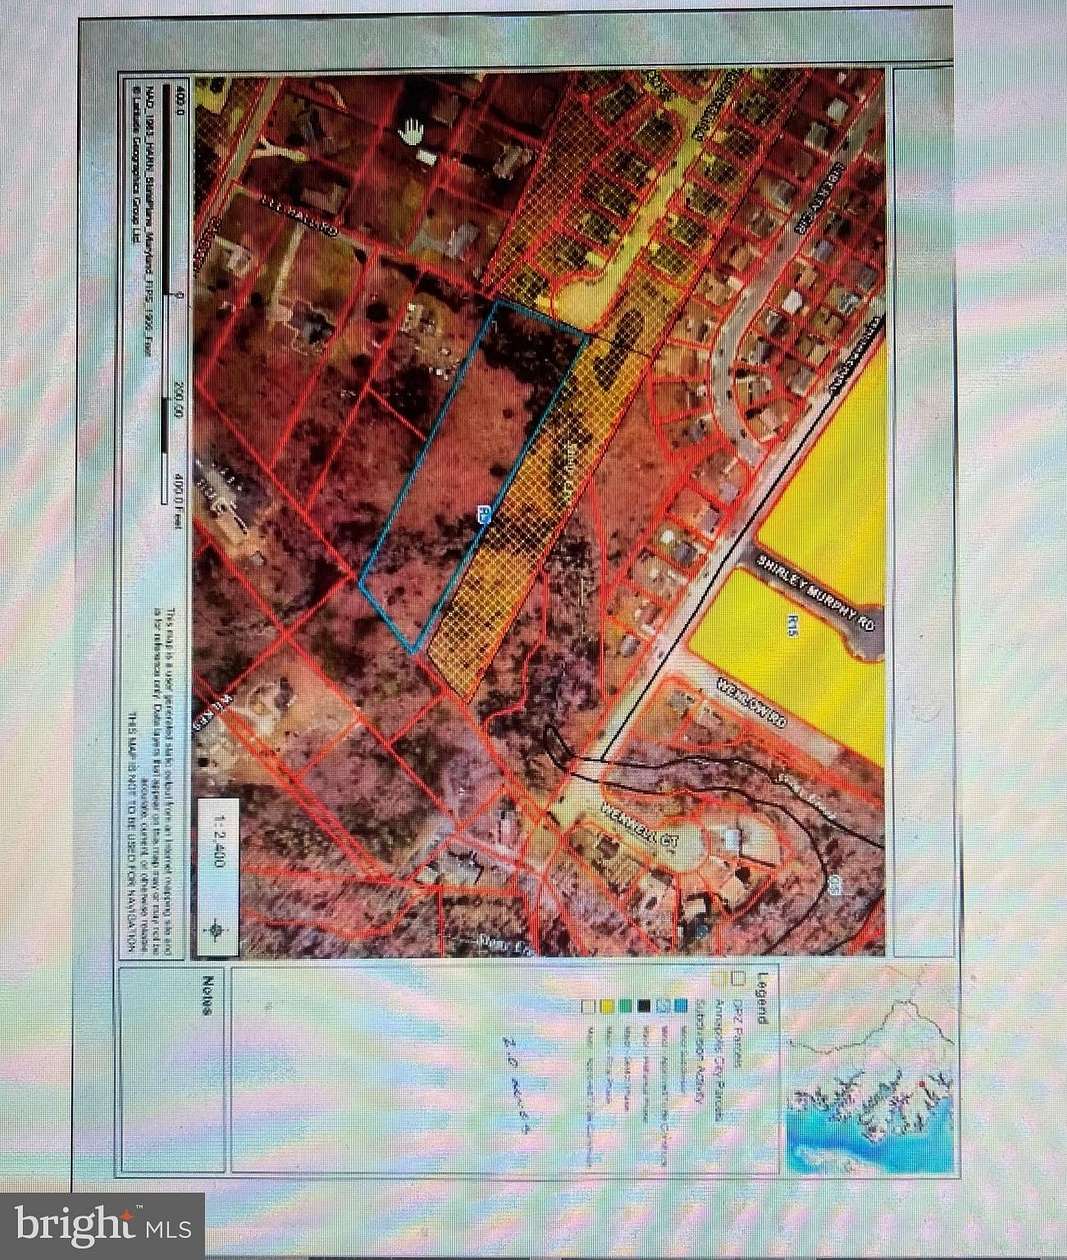Toggle the DPZ Parcels legend checkbox
The image size is (1067, 1260).
click(x=738, y=977)
